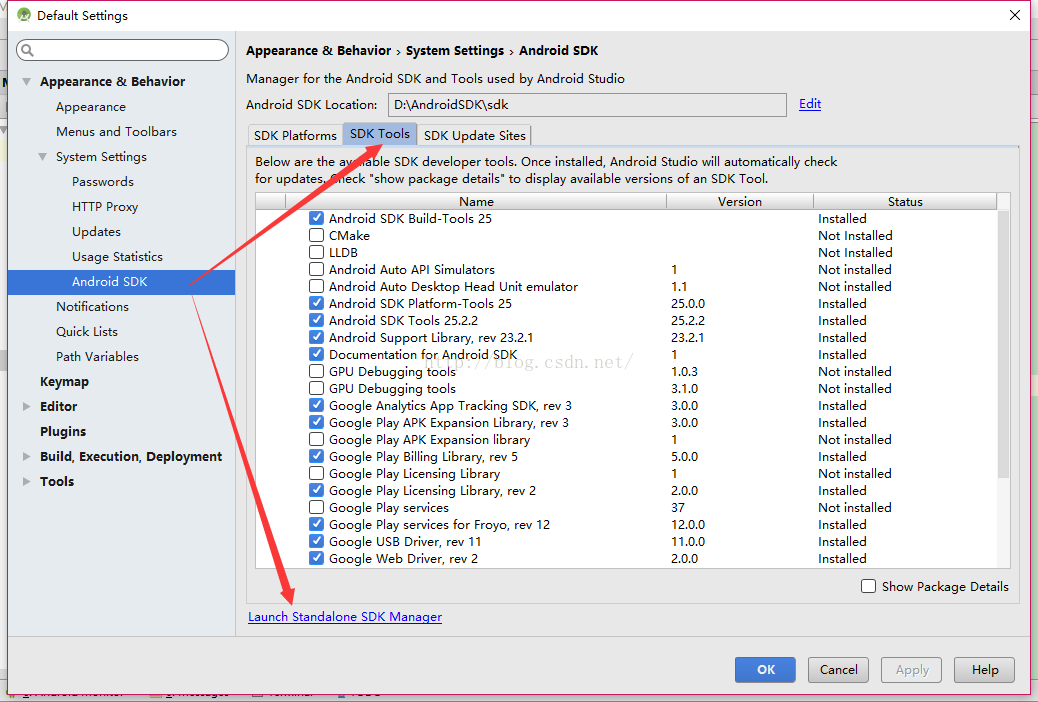This screenshot has width=1038, height=702.
Task: Click System Settings in breadcrumb
Action: click(x=455, y=50)
